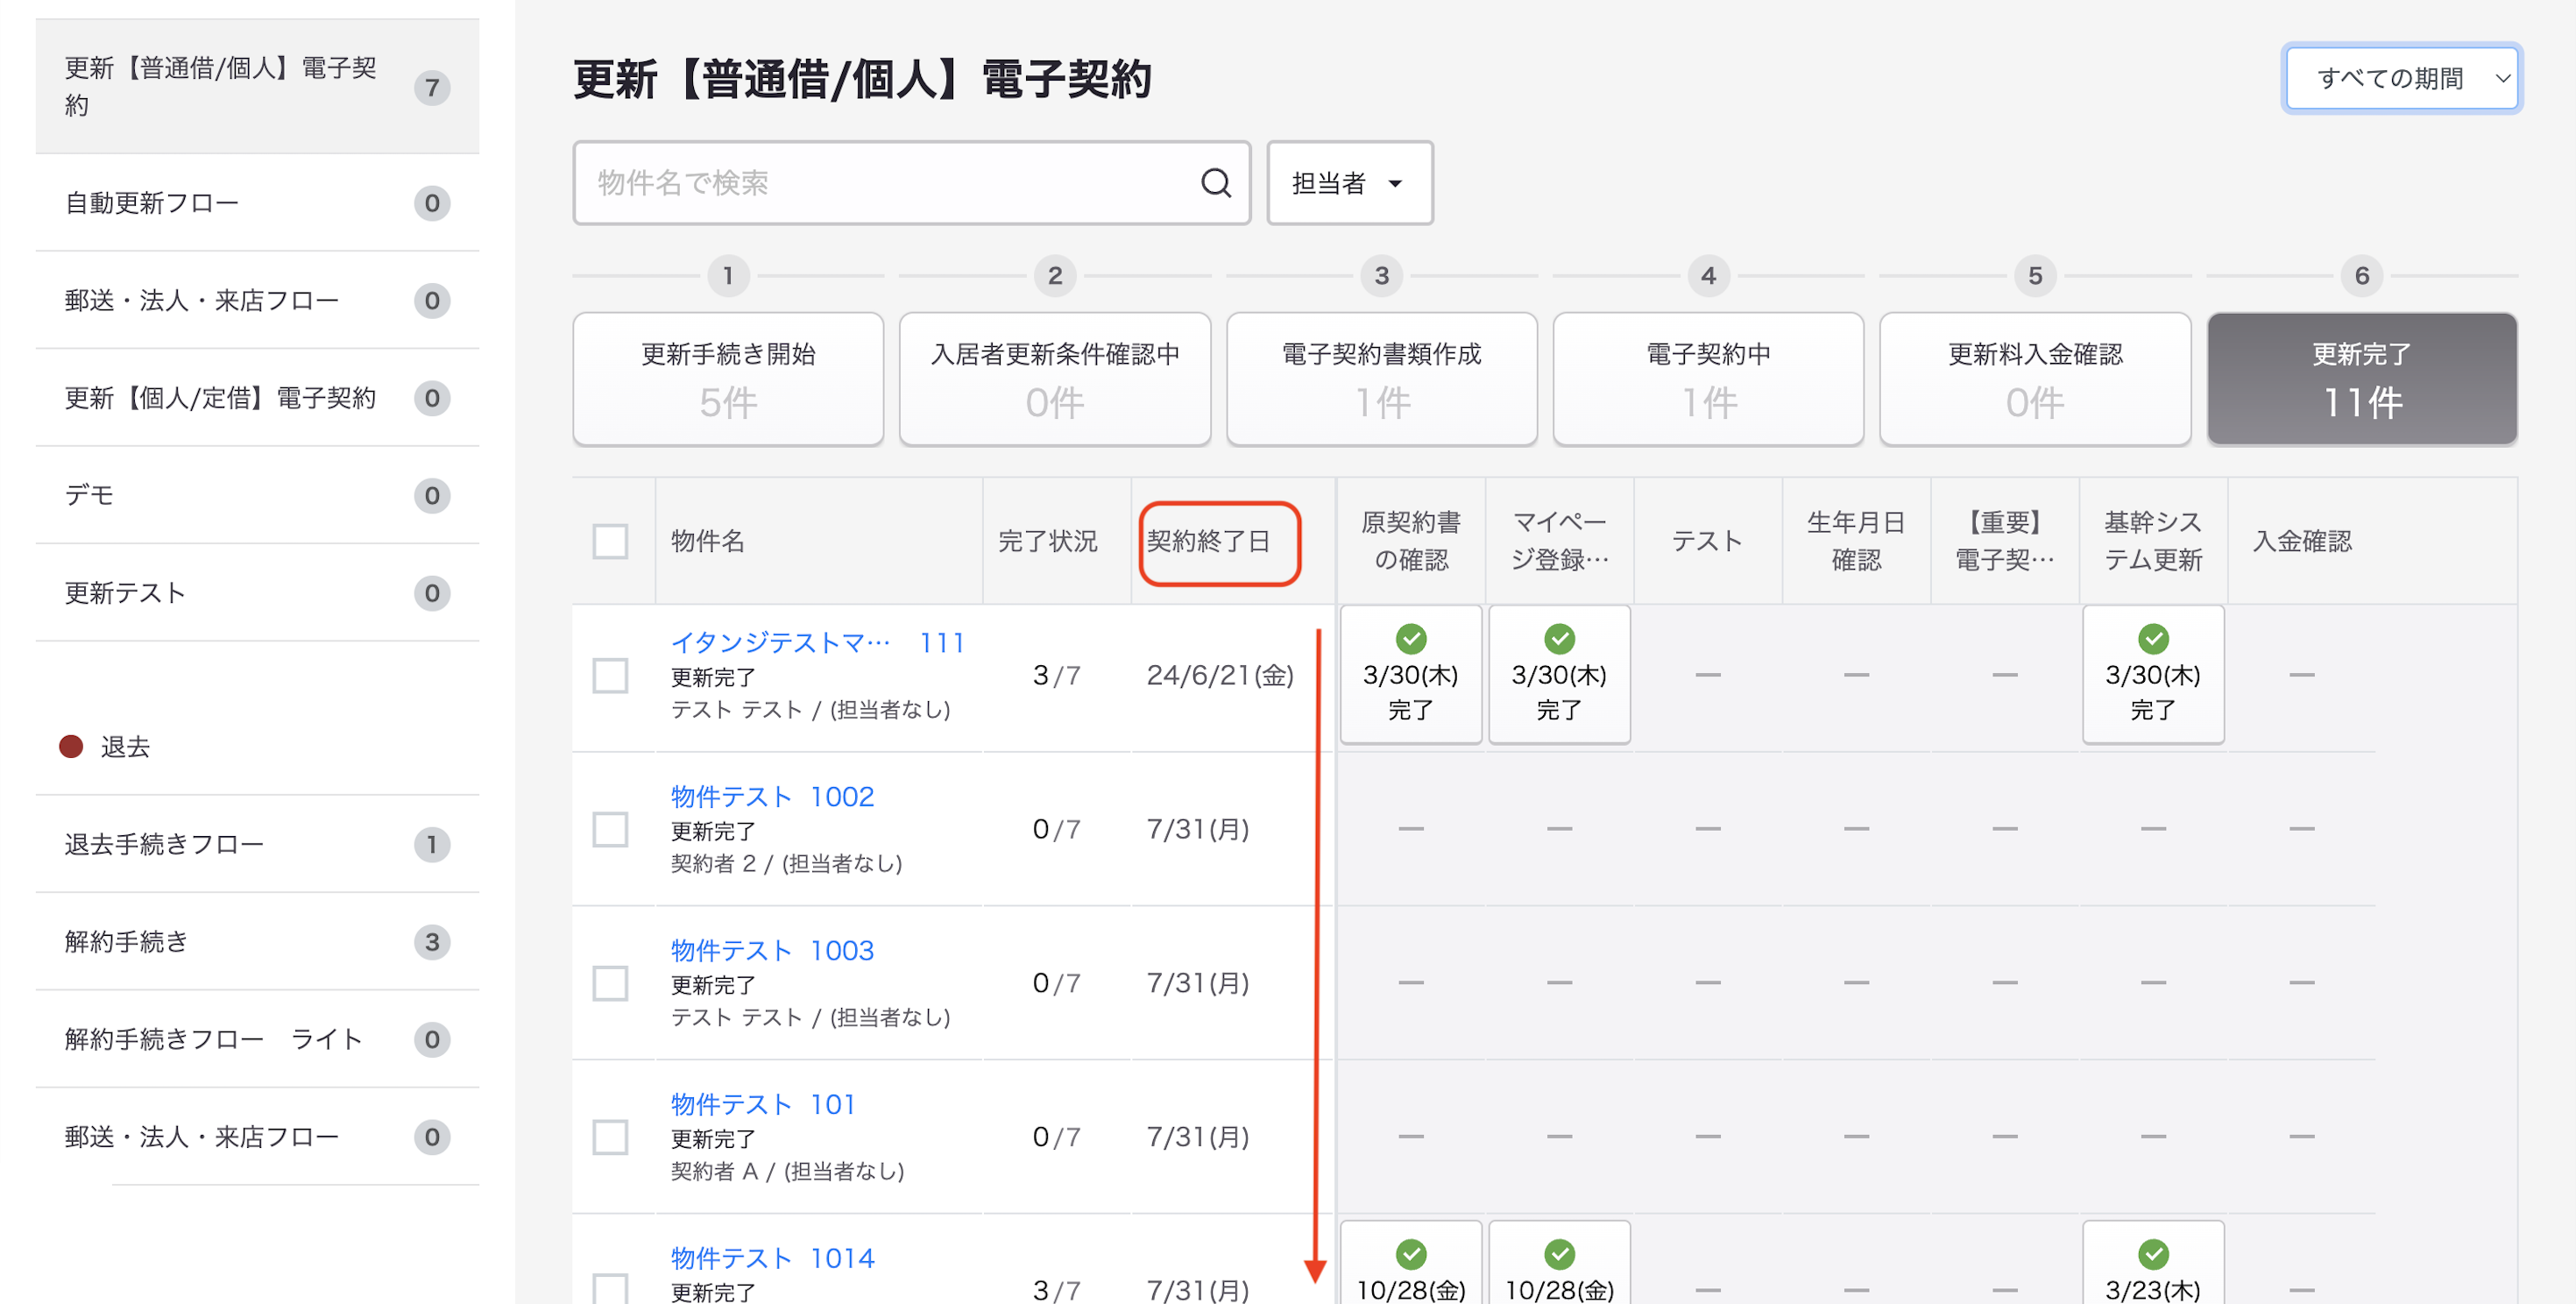This screenshot has width=2576, height=1304.
Task: Open property link 物件テスト 1014
Action: tap(772, 1258)
